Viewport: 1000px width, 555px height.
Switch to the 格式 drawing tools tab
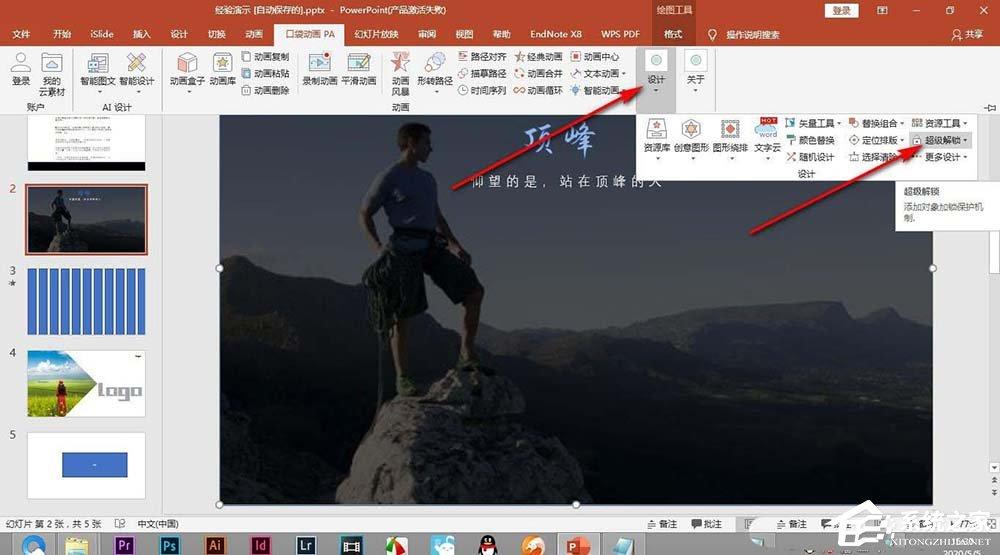(x=673, y=34)
